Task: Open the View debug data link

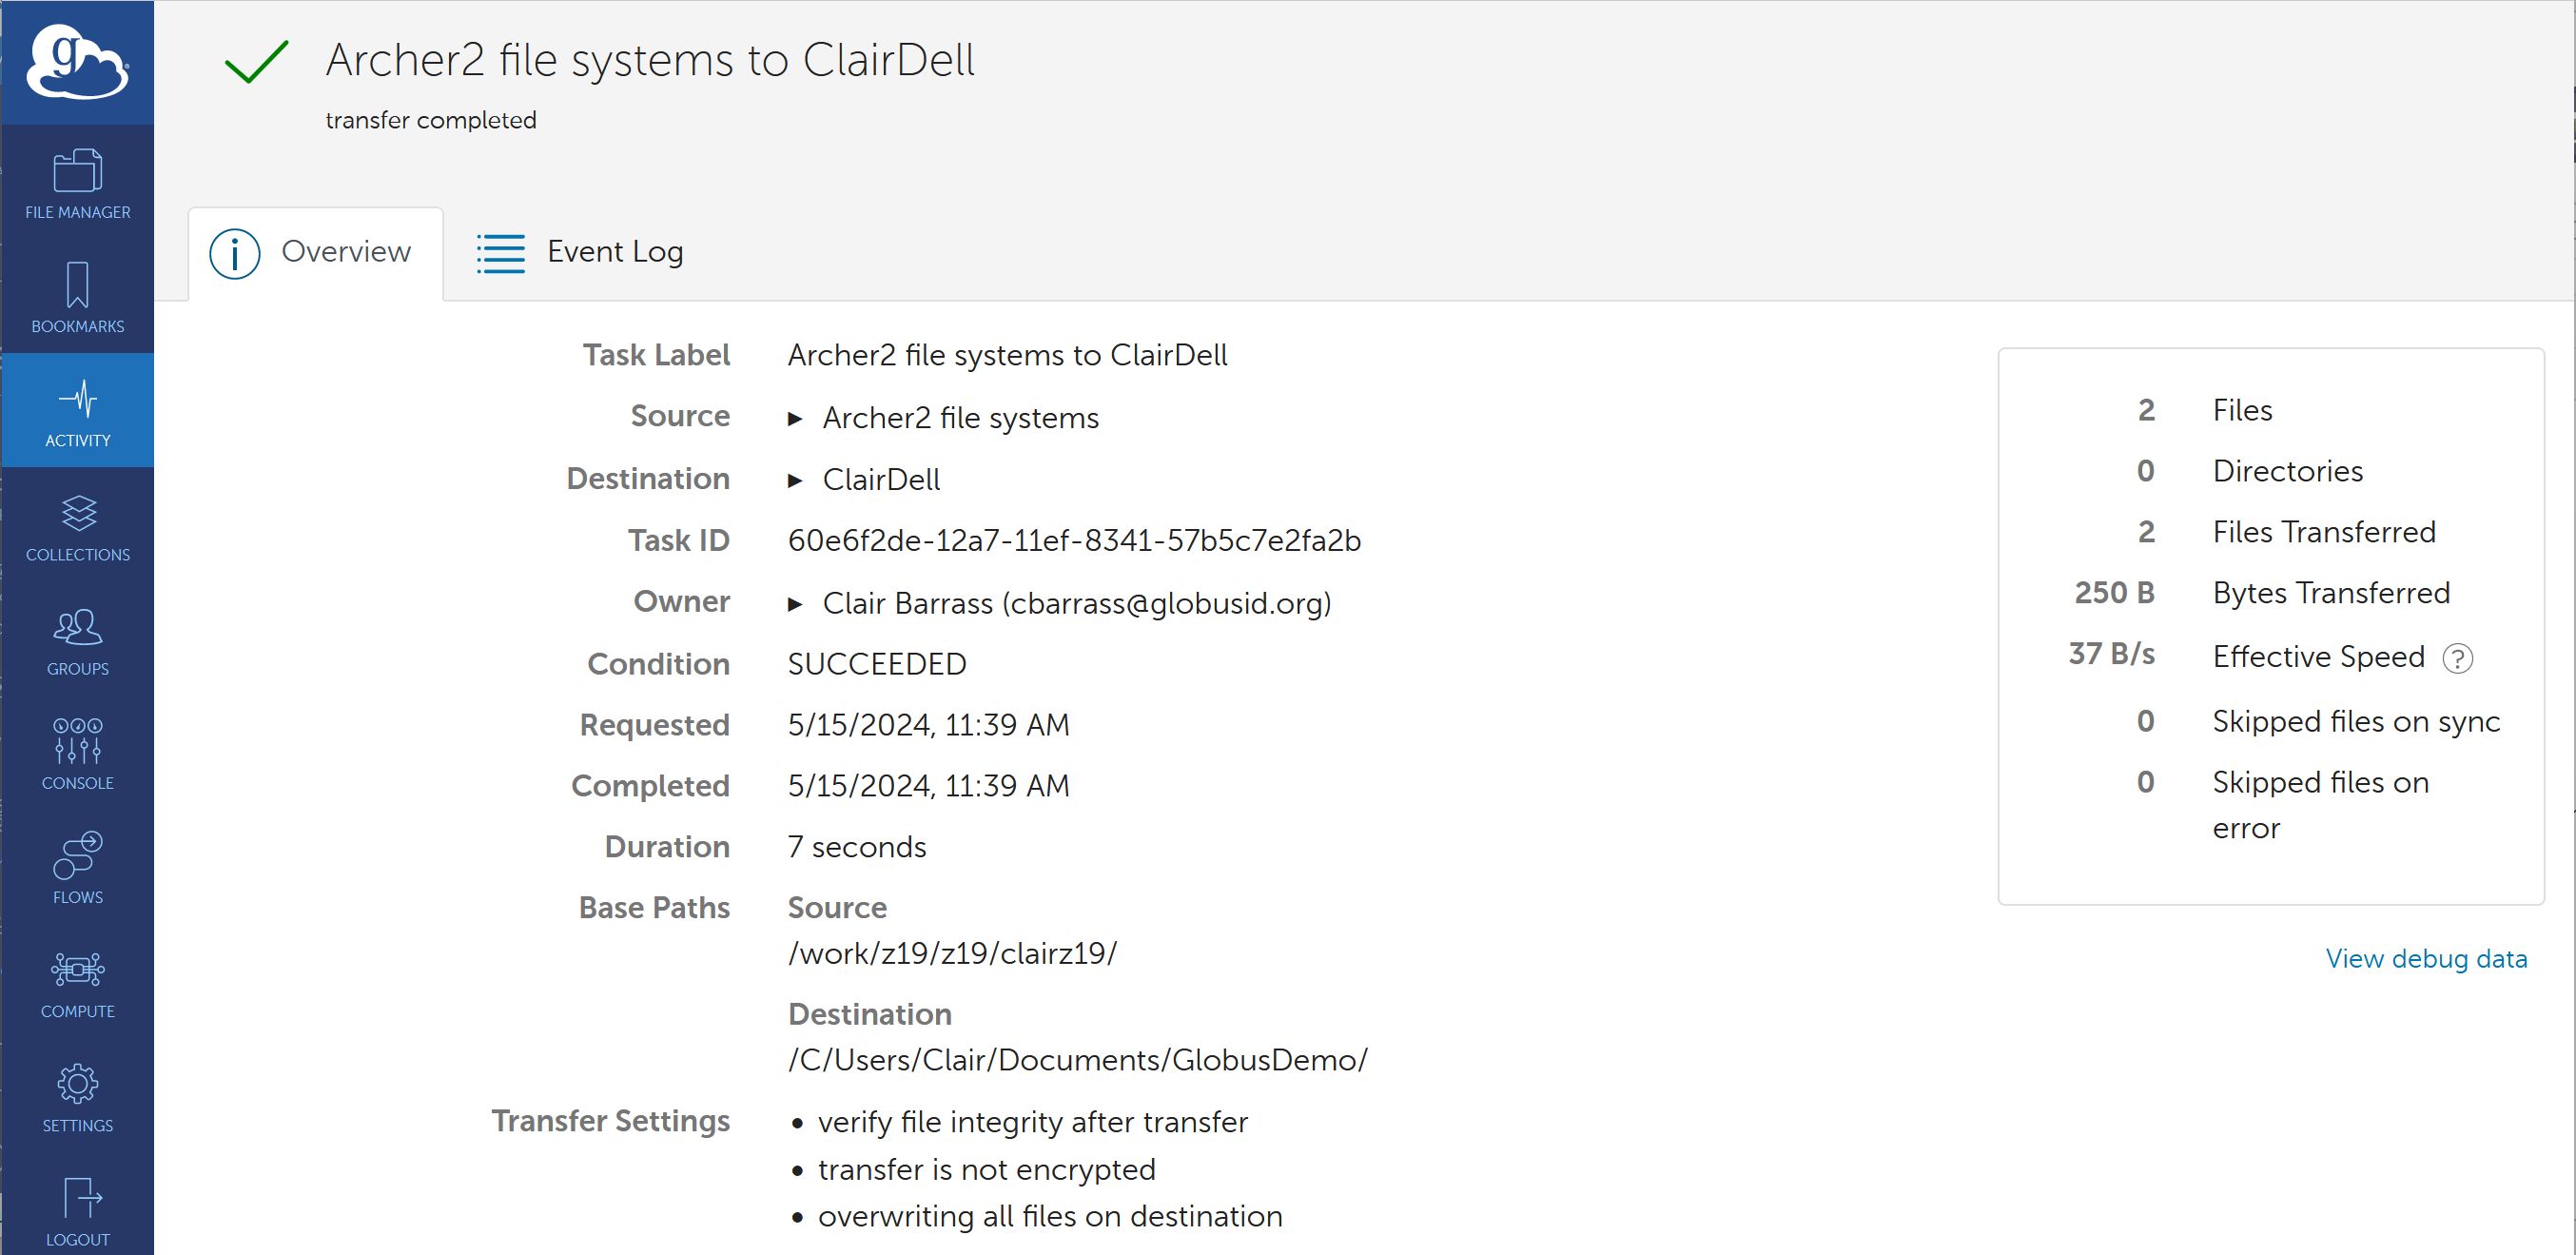Action: click(x=2426, y=958)
